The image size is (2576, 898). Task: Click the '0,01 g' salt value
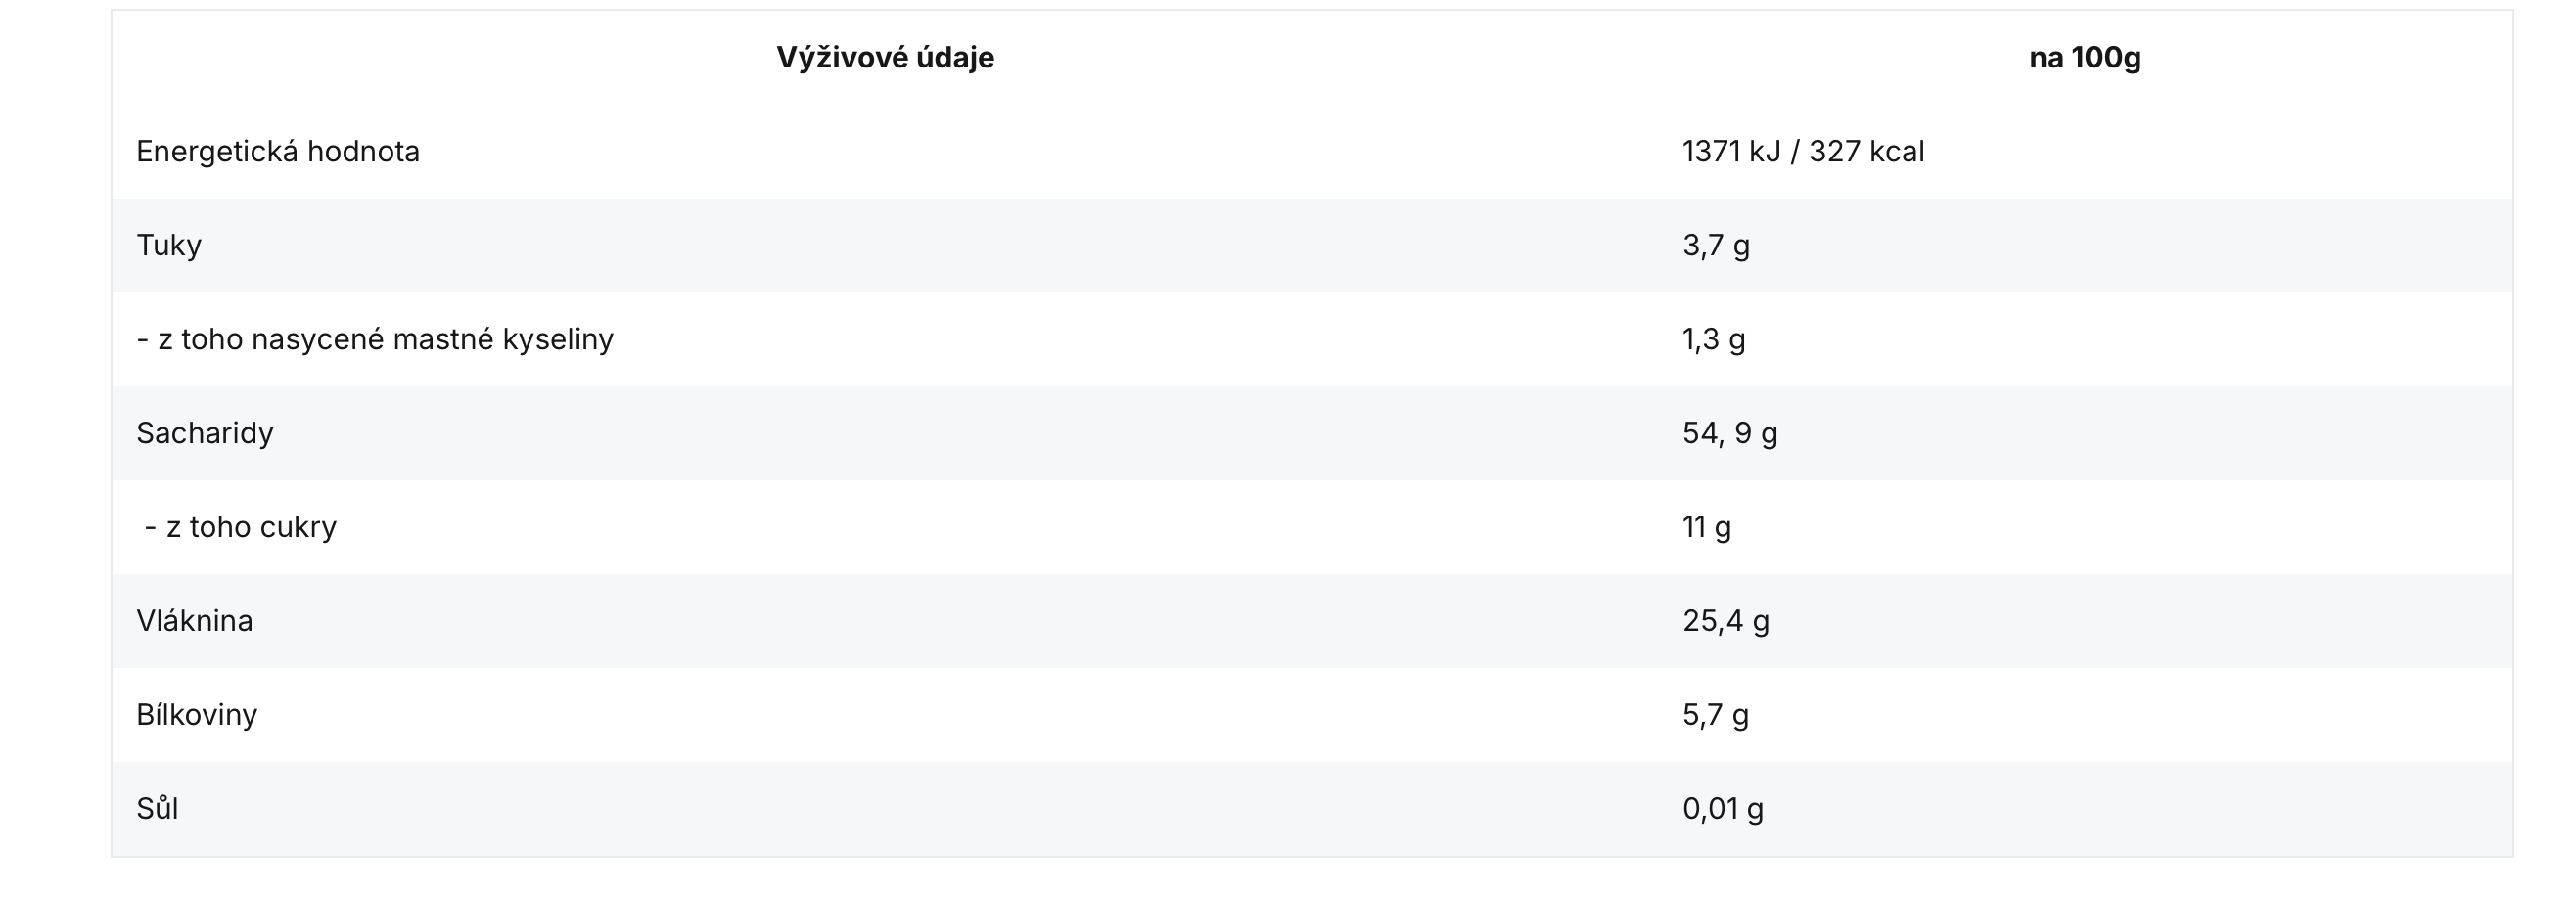pos(1723,809)
